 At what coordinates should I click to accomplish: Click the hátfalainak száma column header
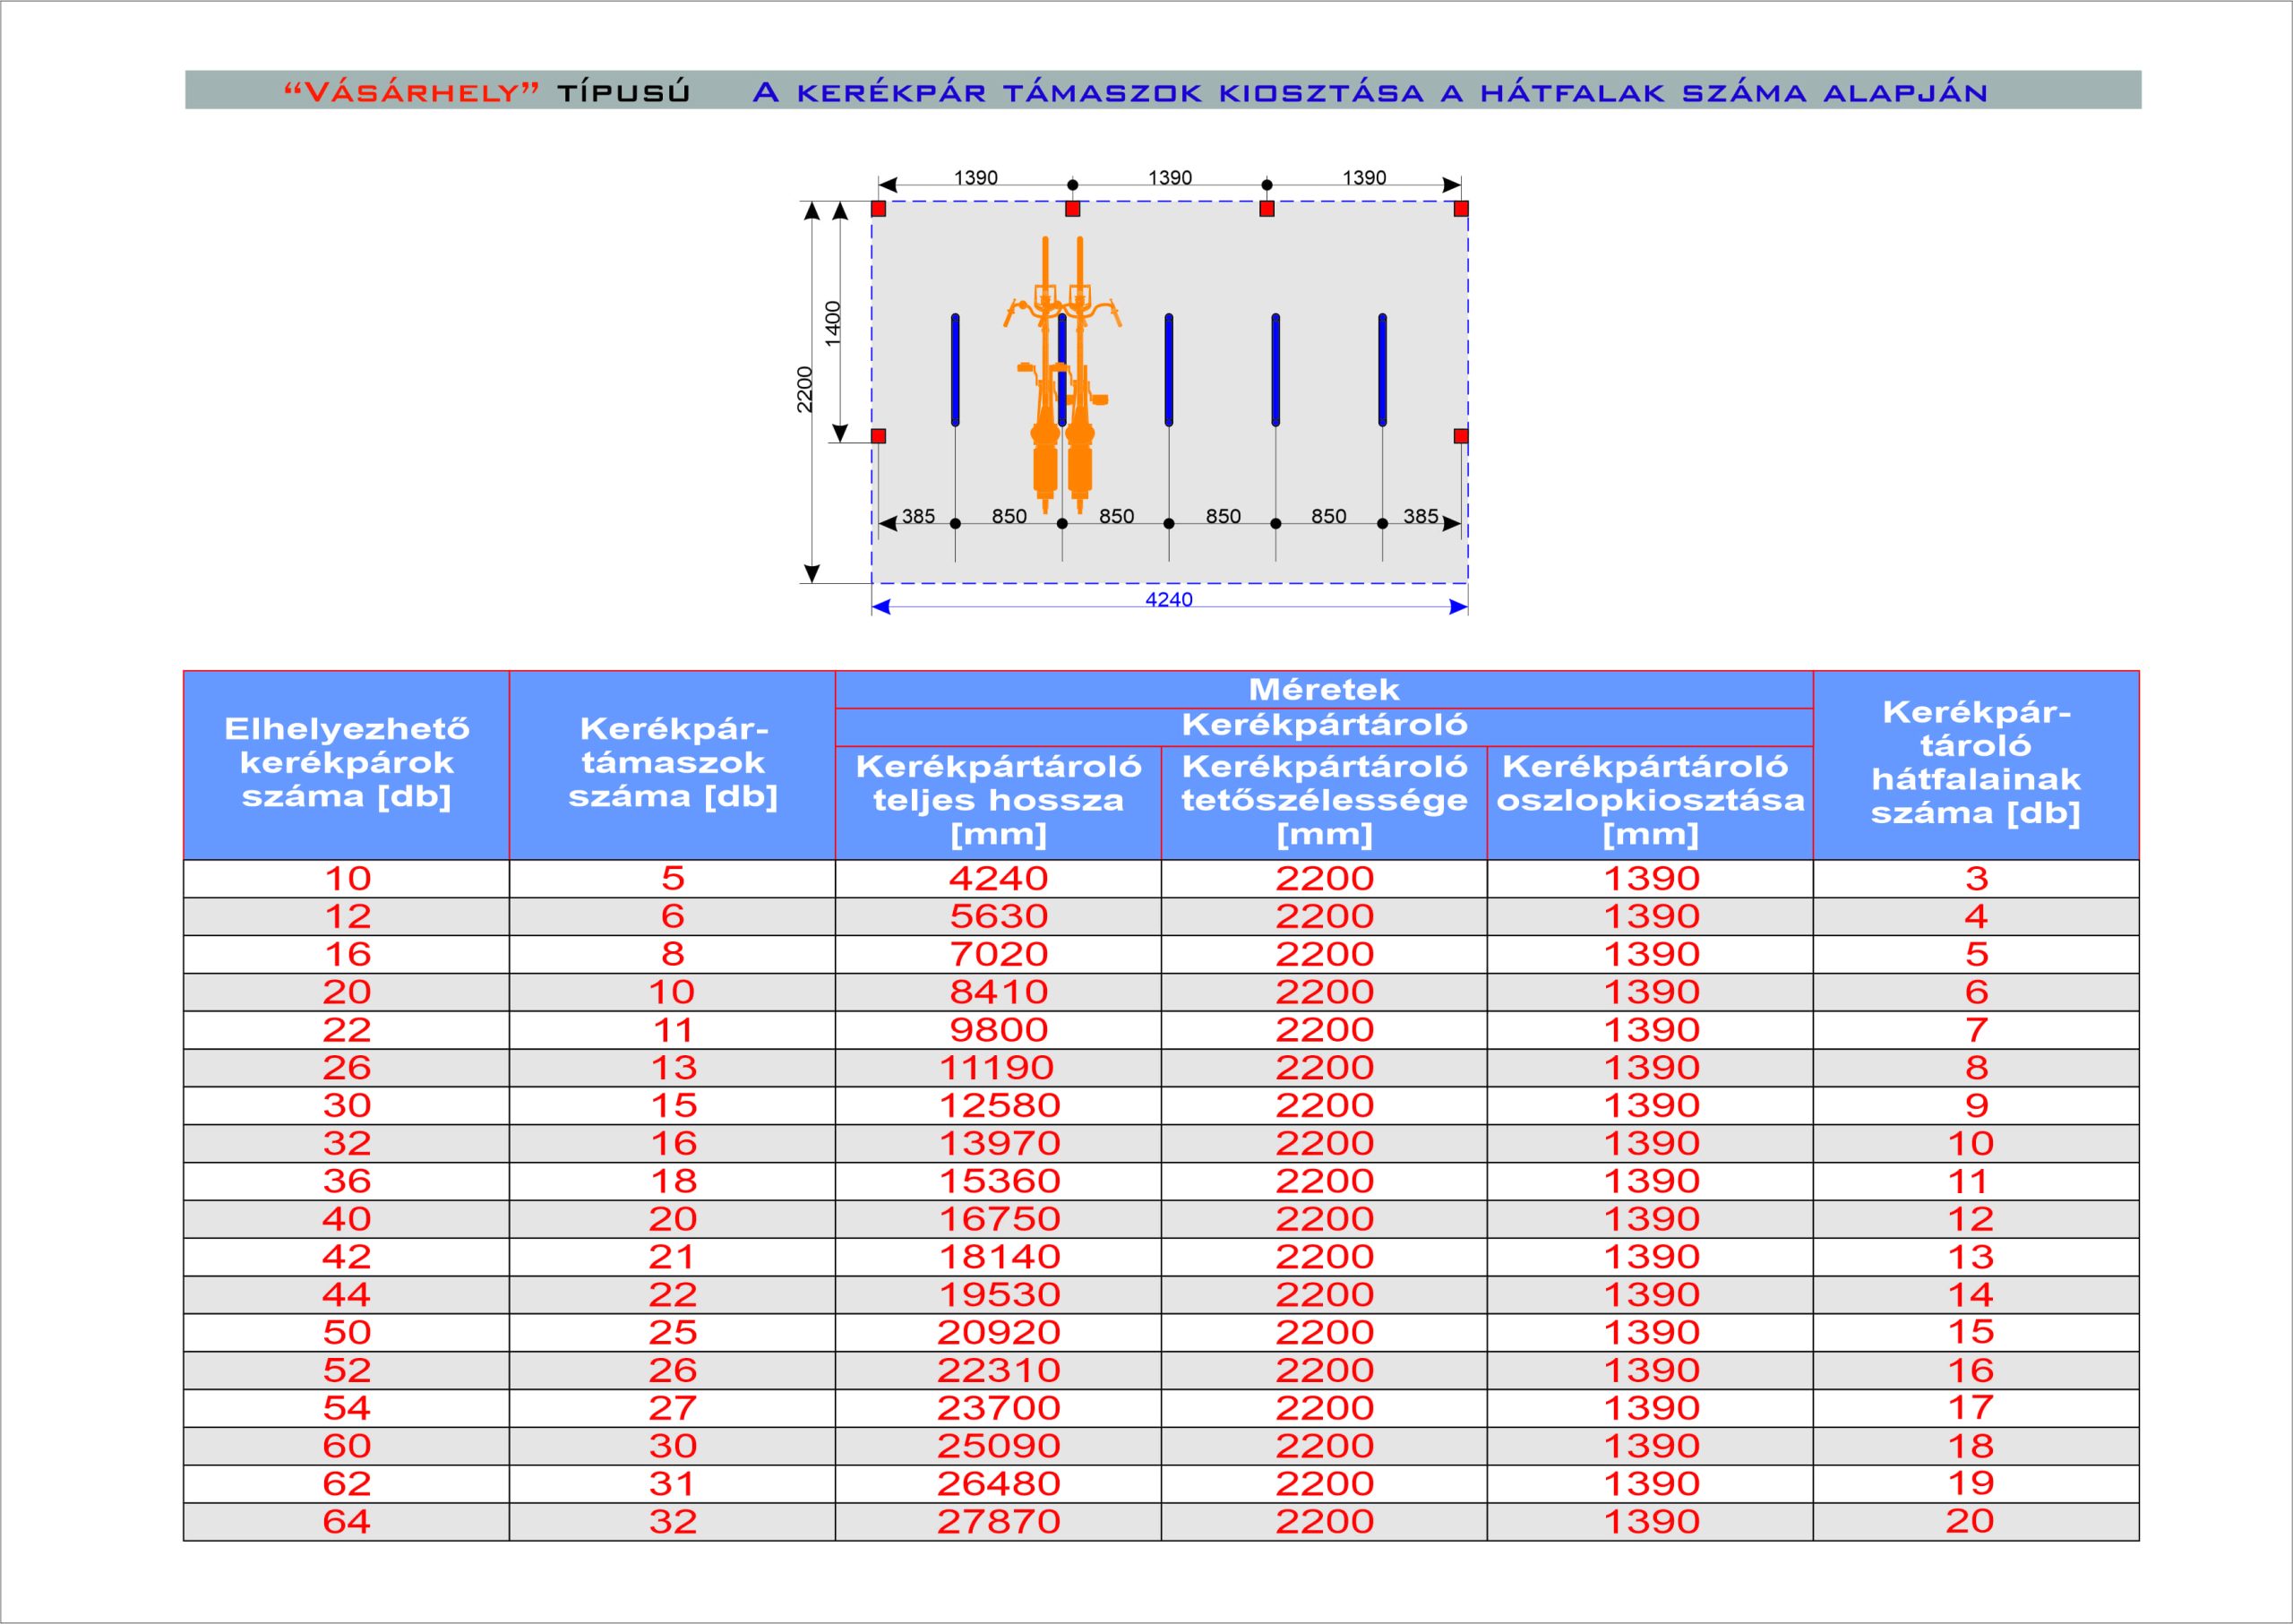(1975, 763)
